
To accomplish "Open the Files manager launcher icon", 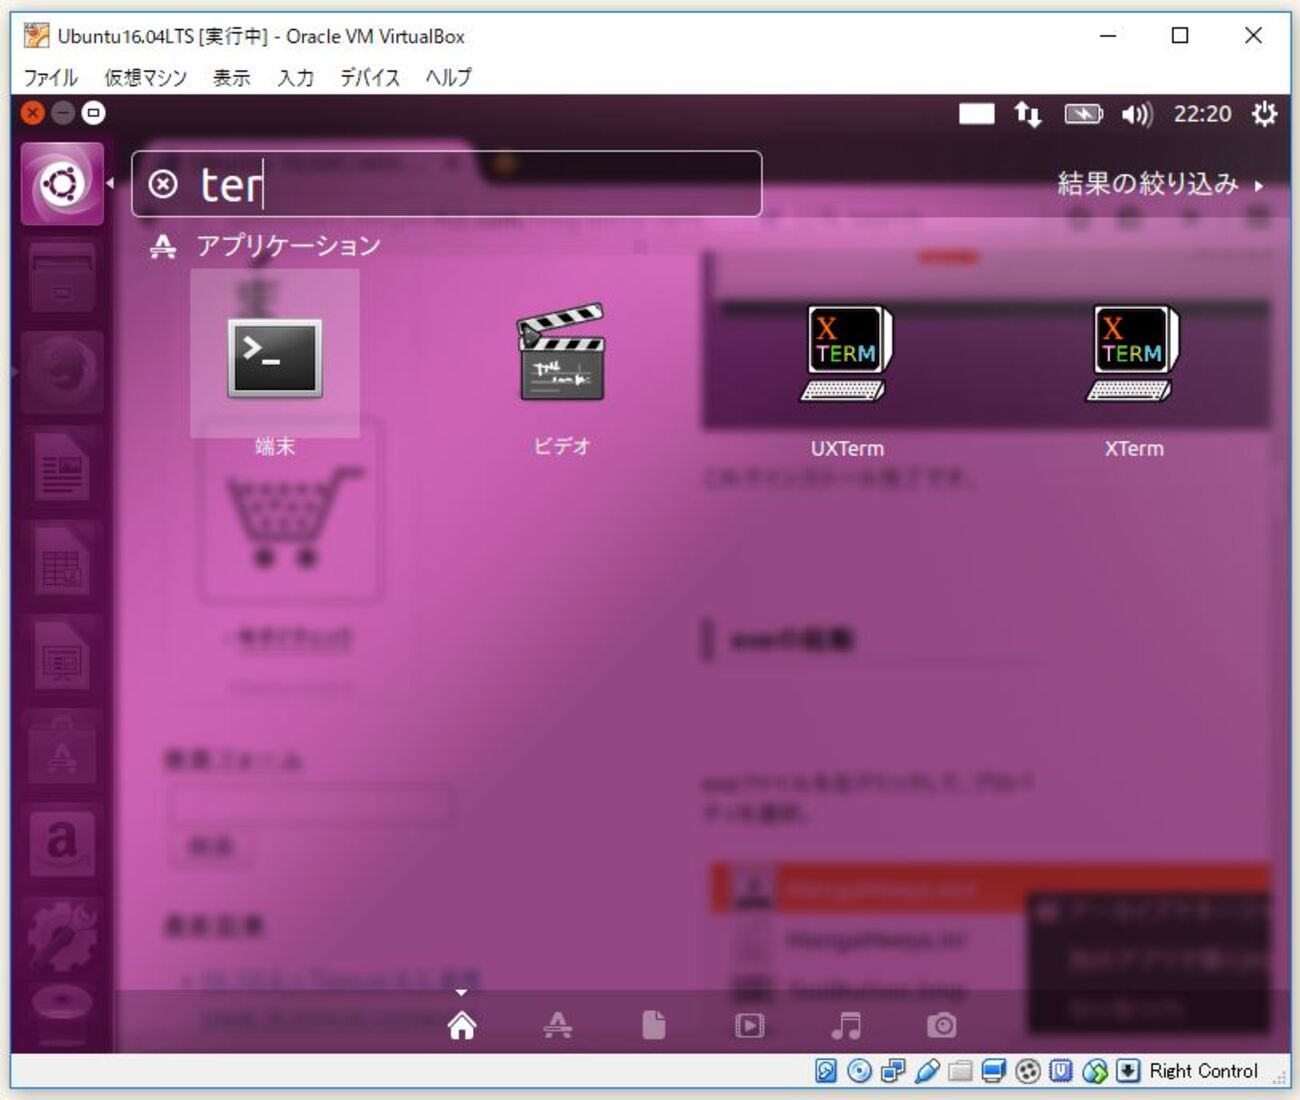I will point(62,278).
